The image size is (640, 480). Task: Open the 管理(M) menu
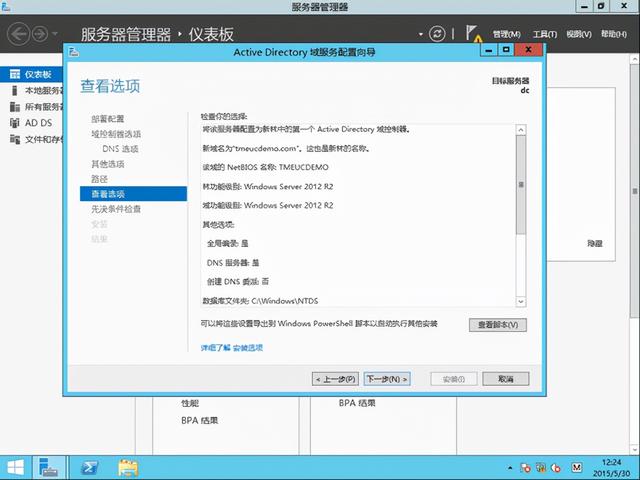[506, 34]
